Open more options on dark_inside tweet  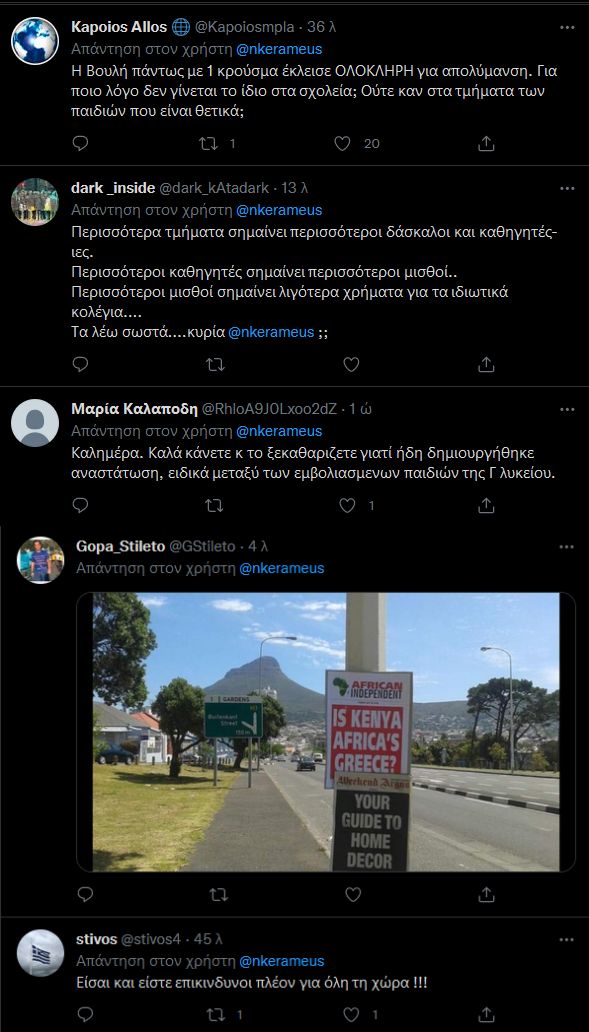coord(567,188)
